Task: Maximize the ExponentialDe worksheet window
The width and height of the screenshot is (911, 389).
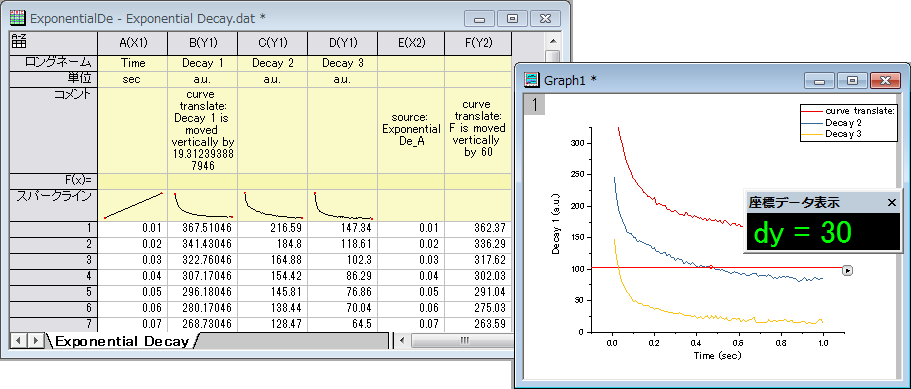Action: pyautogui.click(x=512, y=19)
